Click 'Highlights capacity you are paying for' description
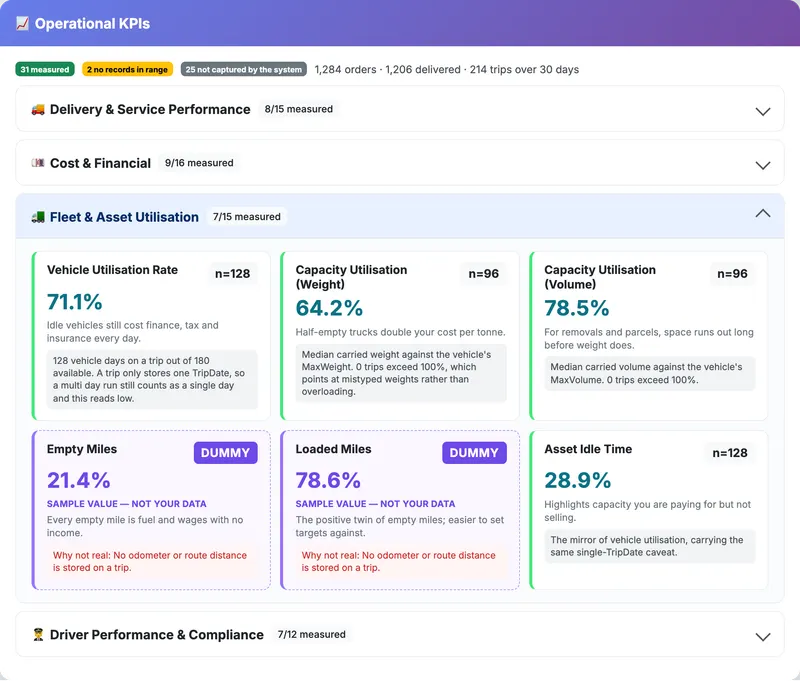Screen dimensions: 800x681 click(x=647, y=511)
